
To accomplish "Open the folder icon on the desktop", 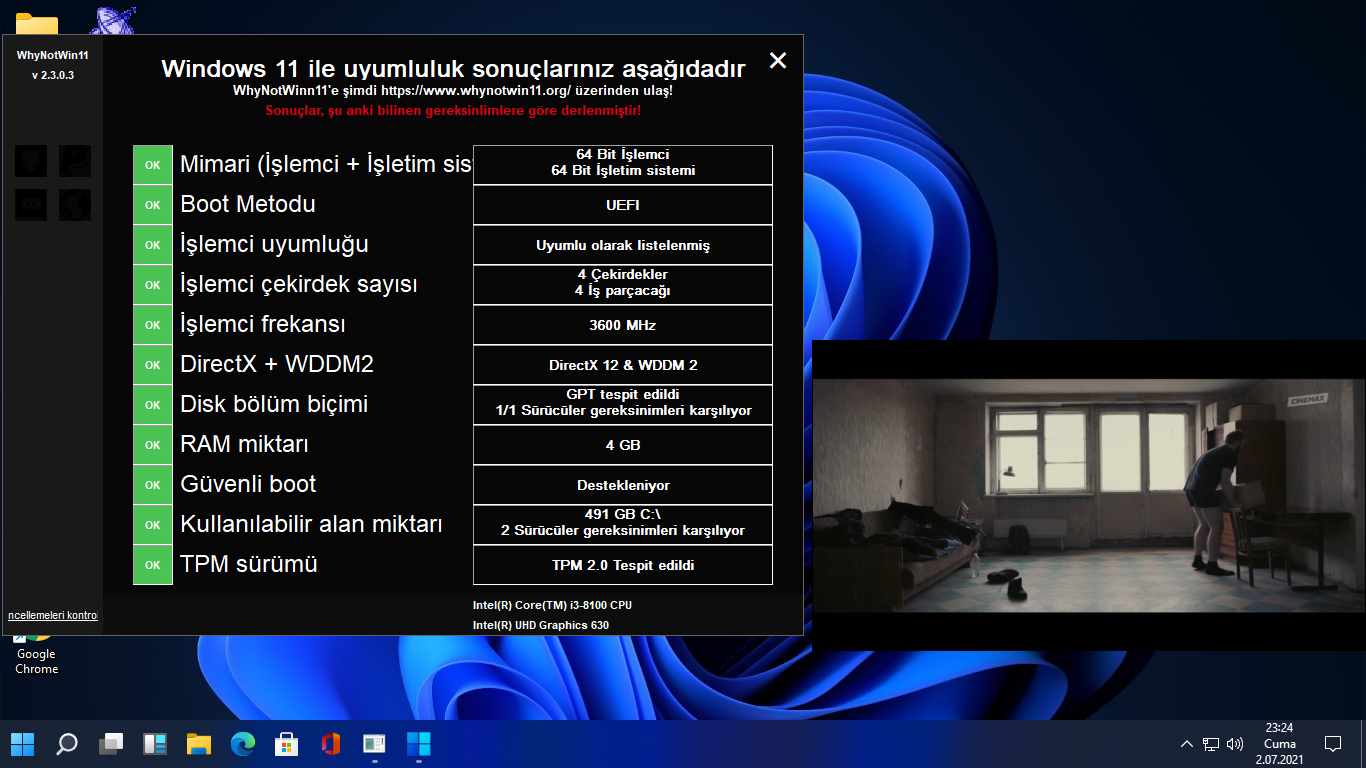I will coord(36,24).
